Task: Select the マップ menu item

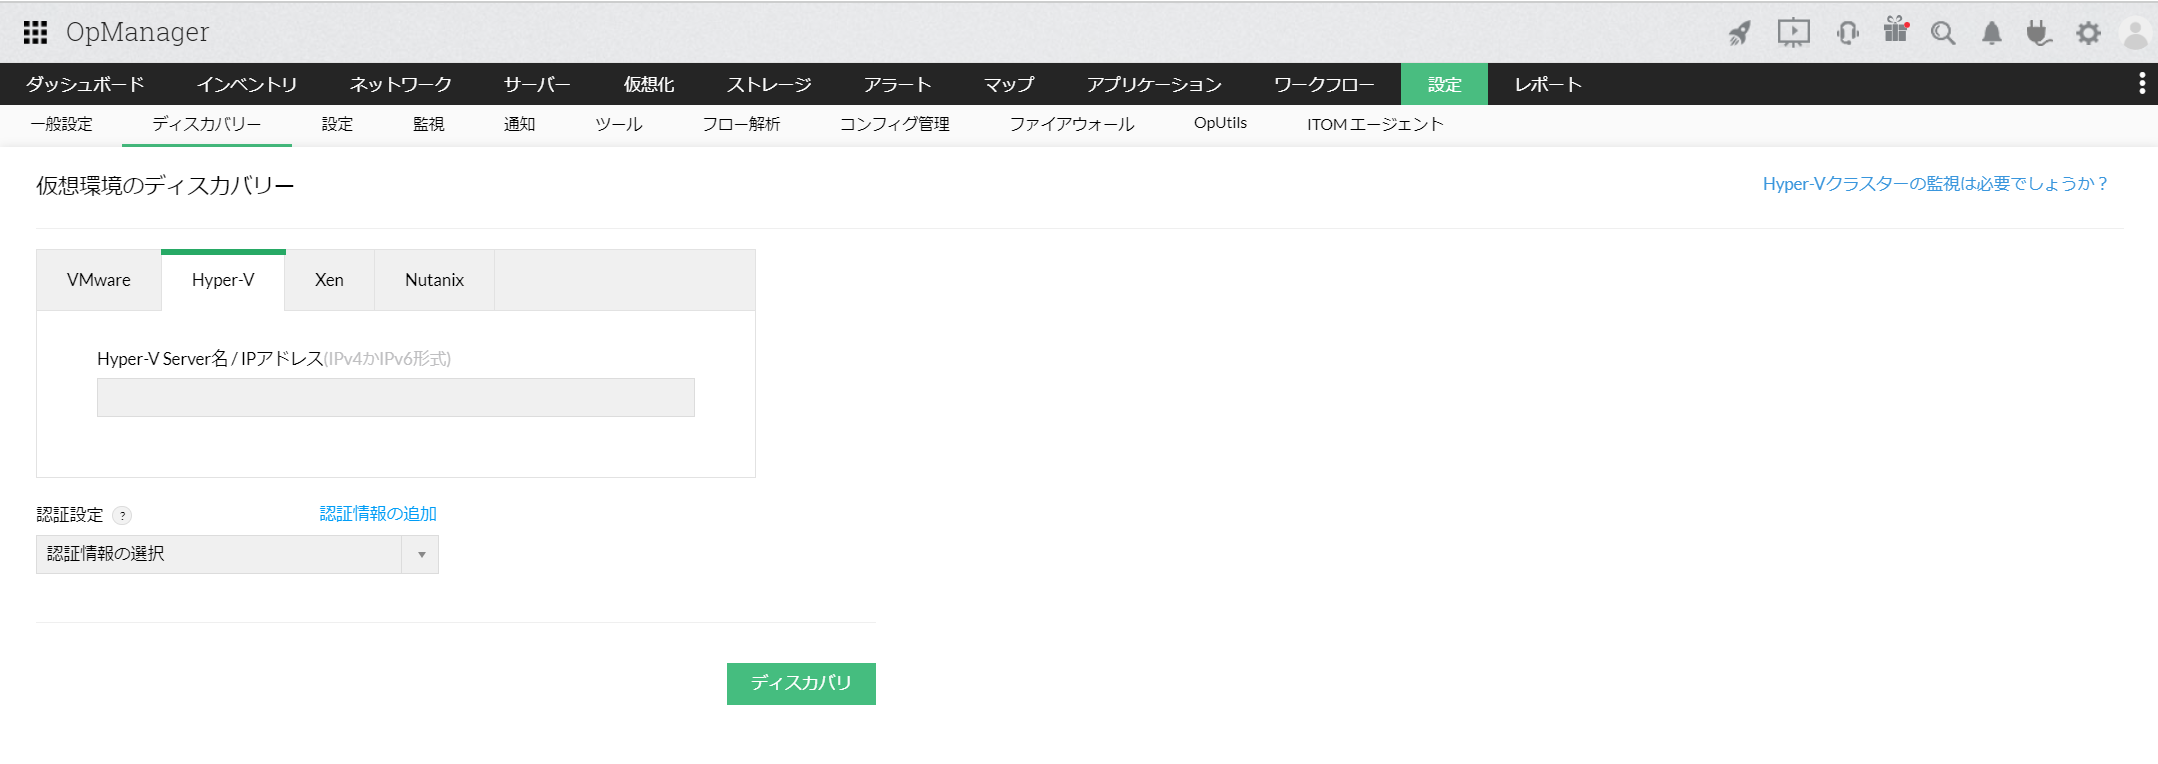Action: 1009,84
